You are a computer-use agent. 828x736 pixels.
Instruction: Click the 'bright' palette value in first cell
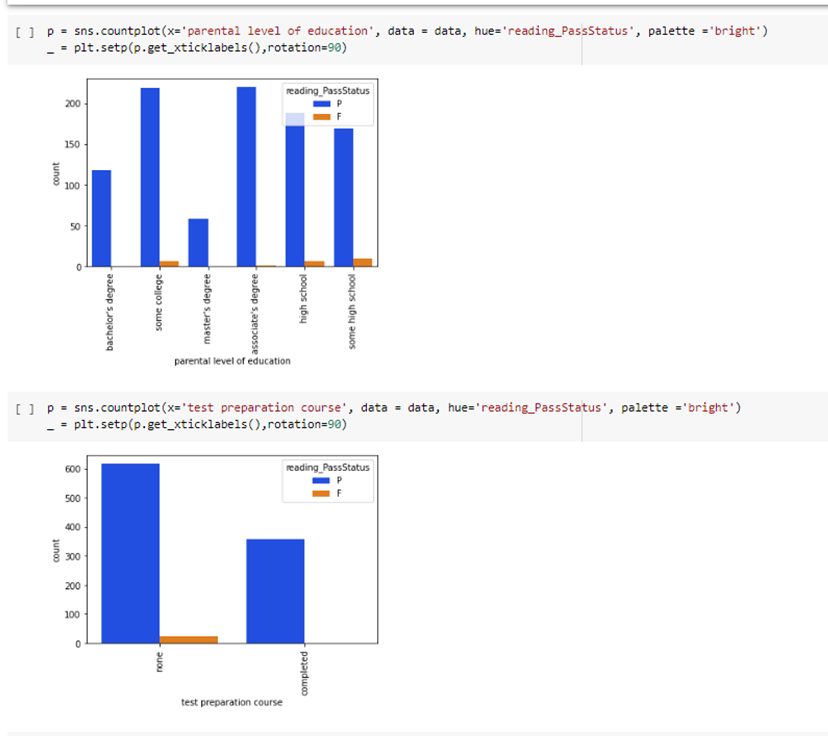pyautogui.click(x=734, y=31)
